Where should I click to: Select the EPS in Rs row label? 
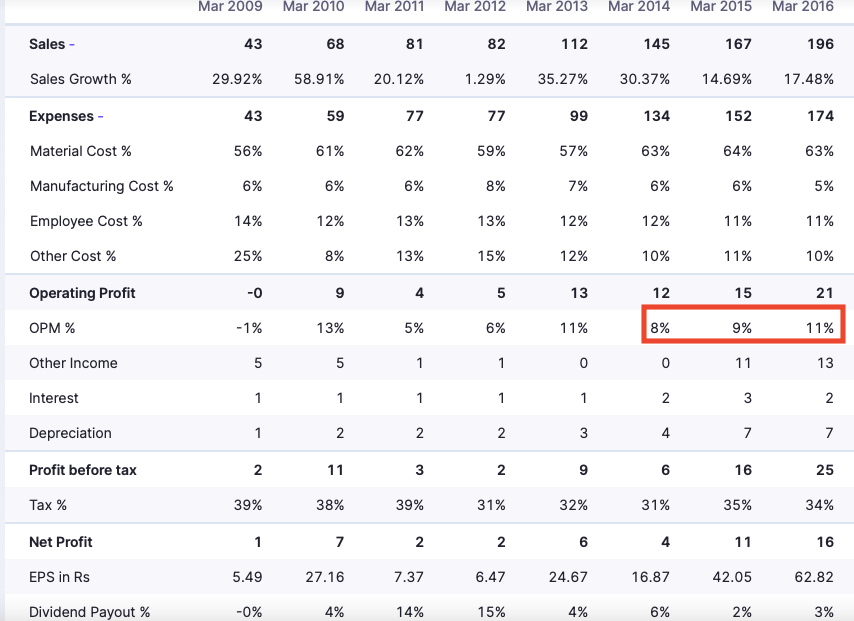tap(60, 577)
